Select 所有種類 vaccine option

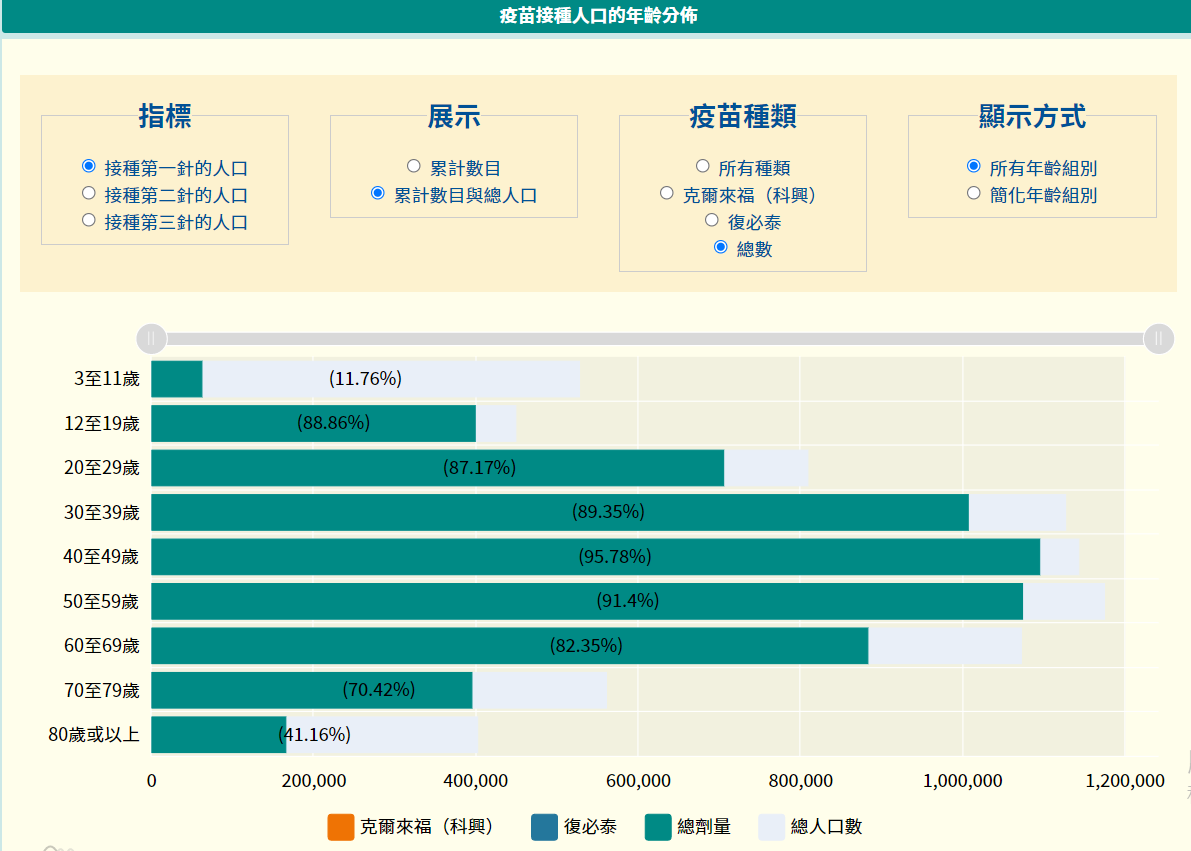701,165
